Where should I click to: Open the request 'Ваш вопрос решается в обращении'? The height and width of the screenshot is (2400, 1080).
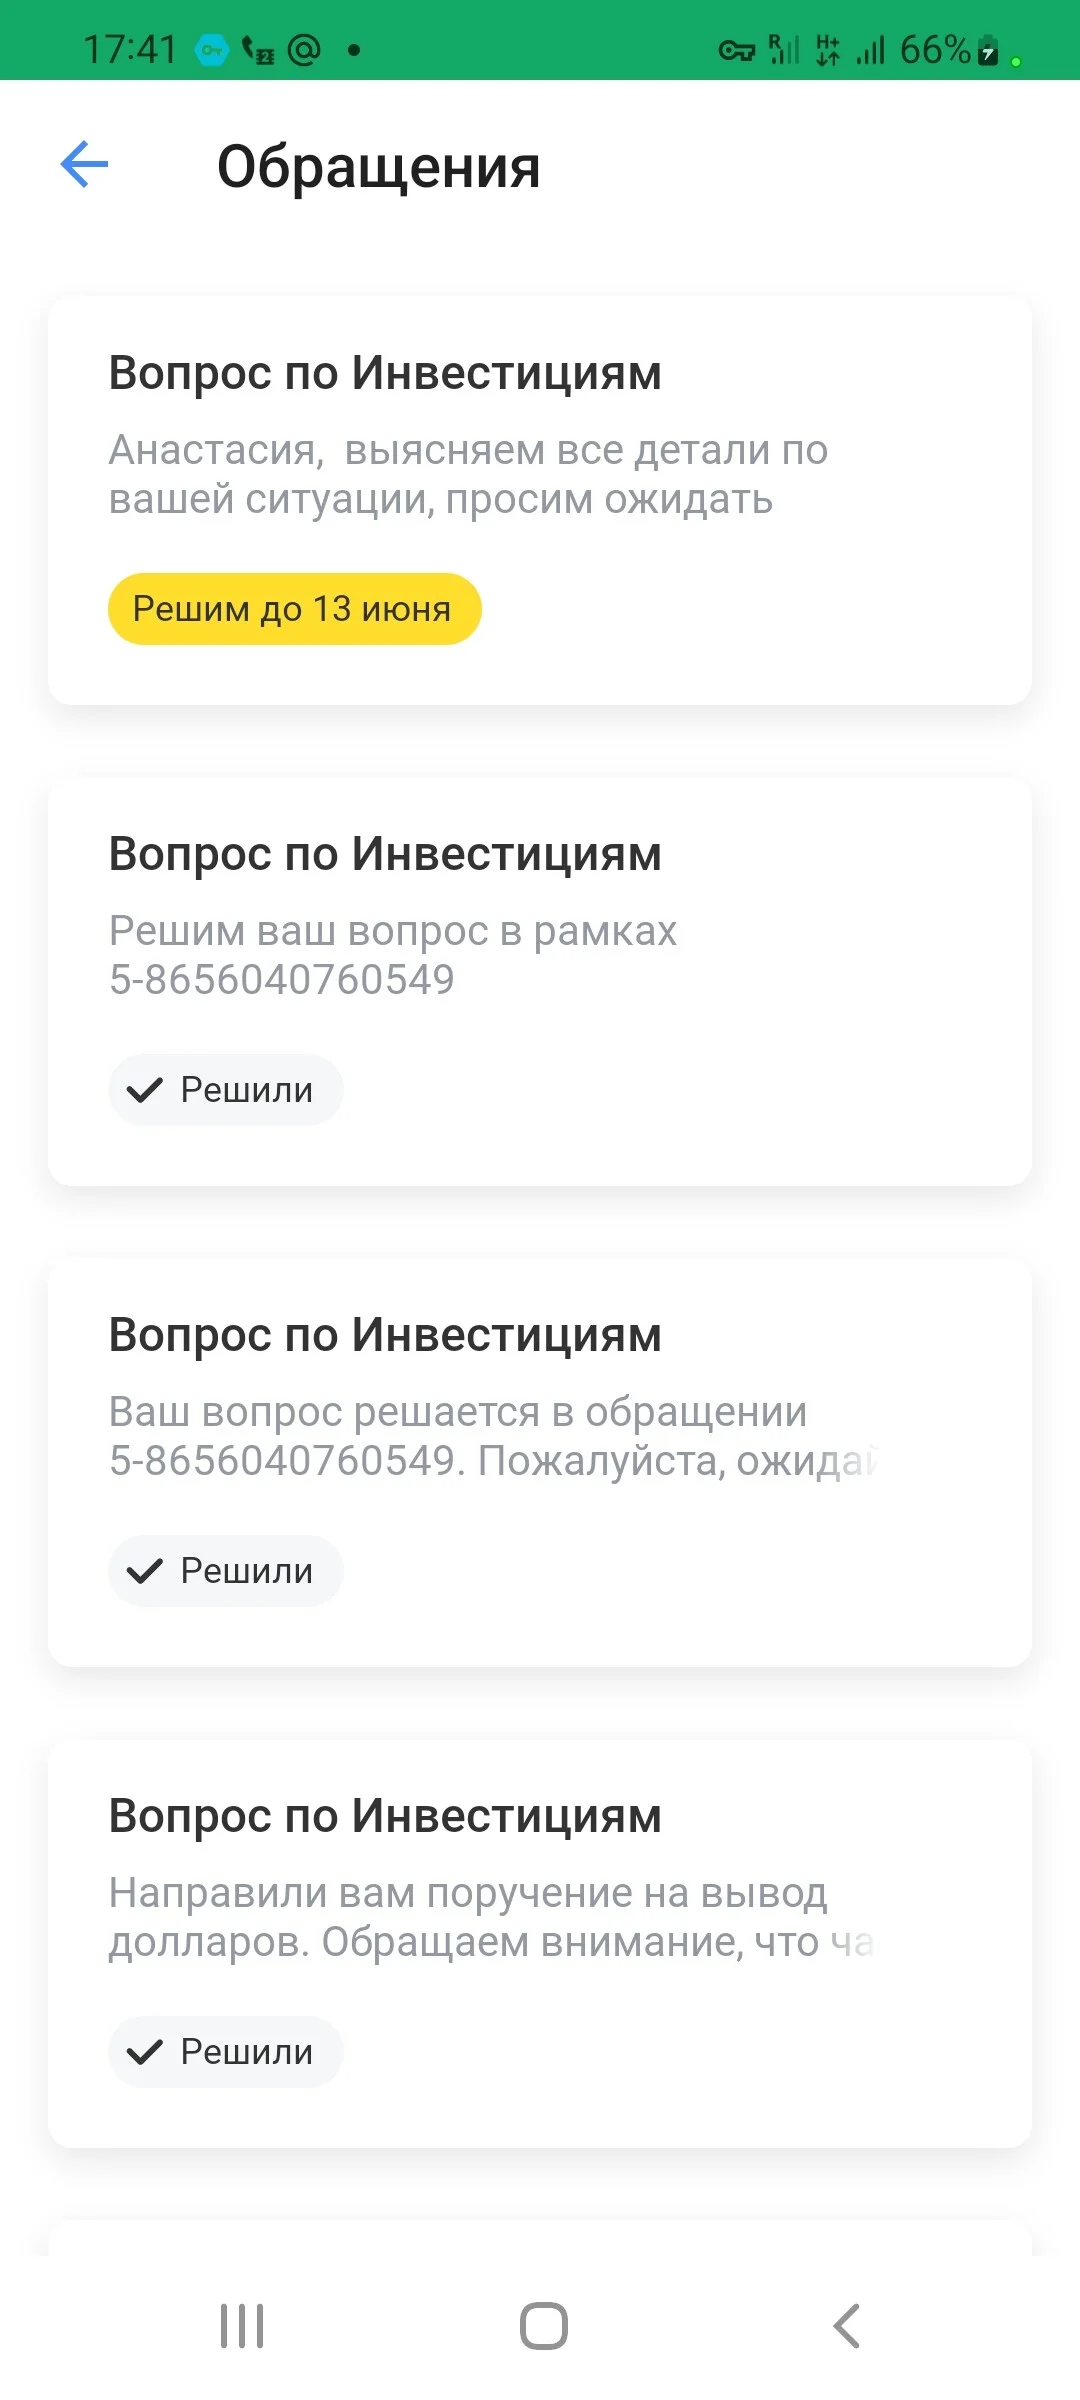point(540,1463)
